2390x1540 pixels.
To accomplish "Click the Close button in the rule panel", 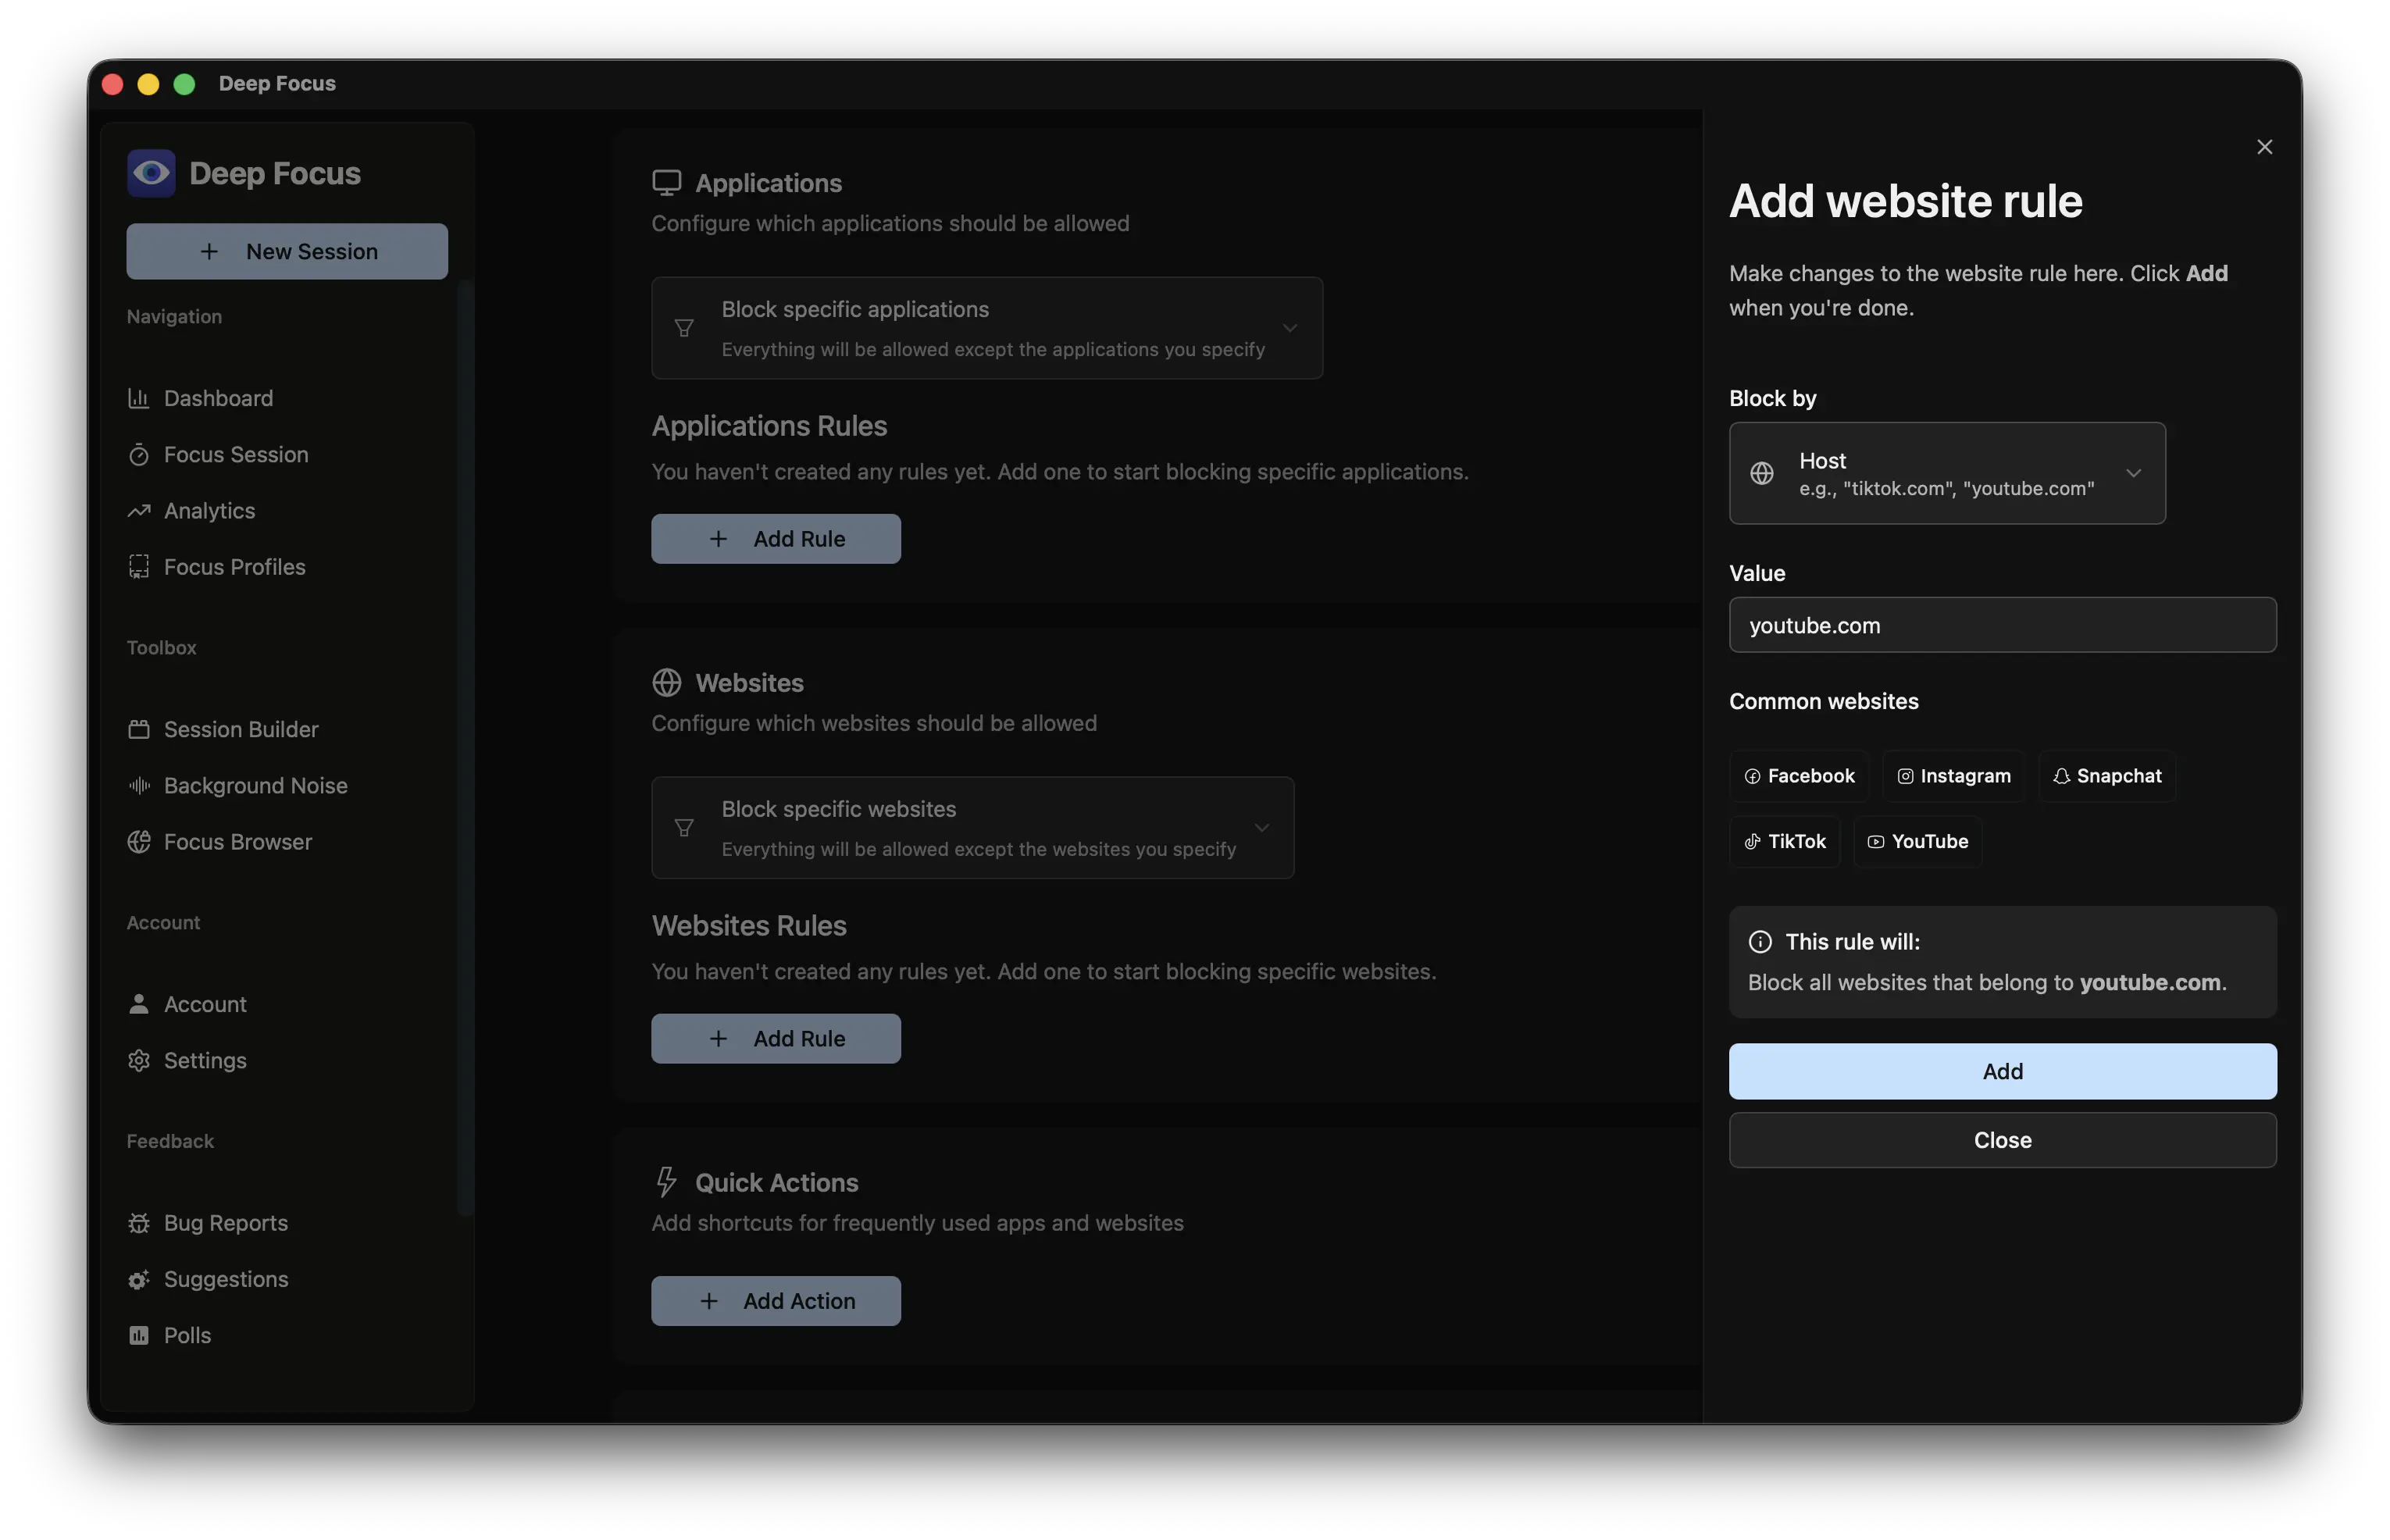I will tap(2002, 1140).
